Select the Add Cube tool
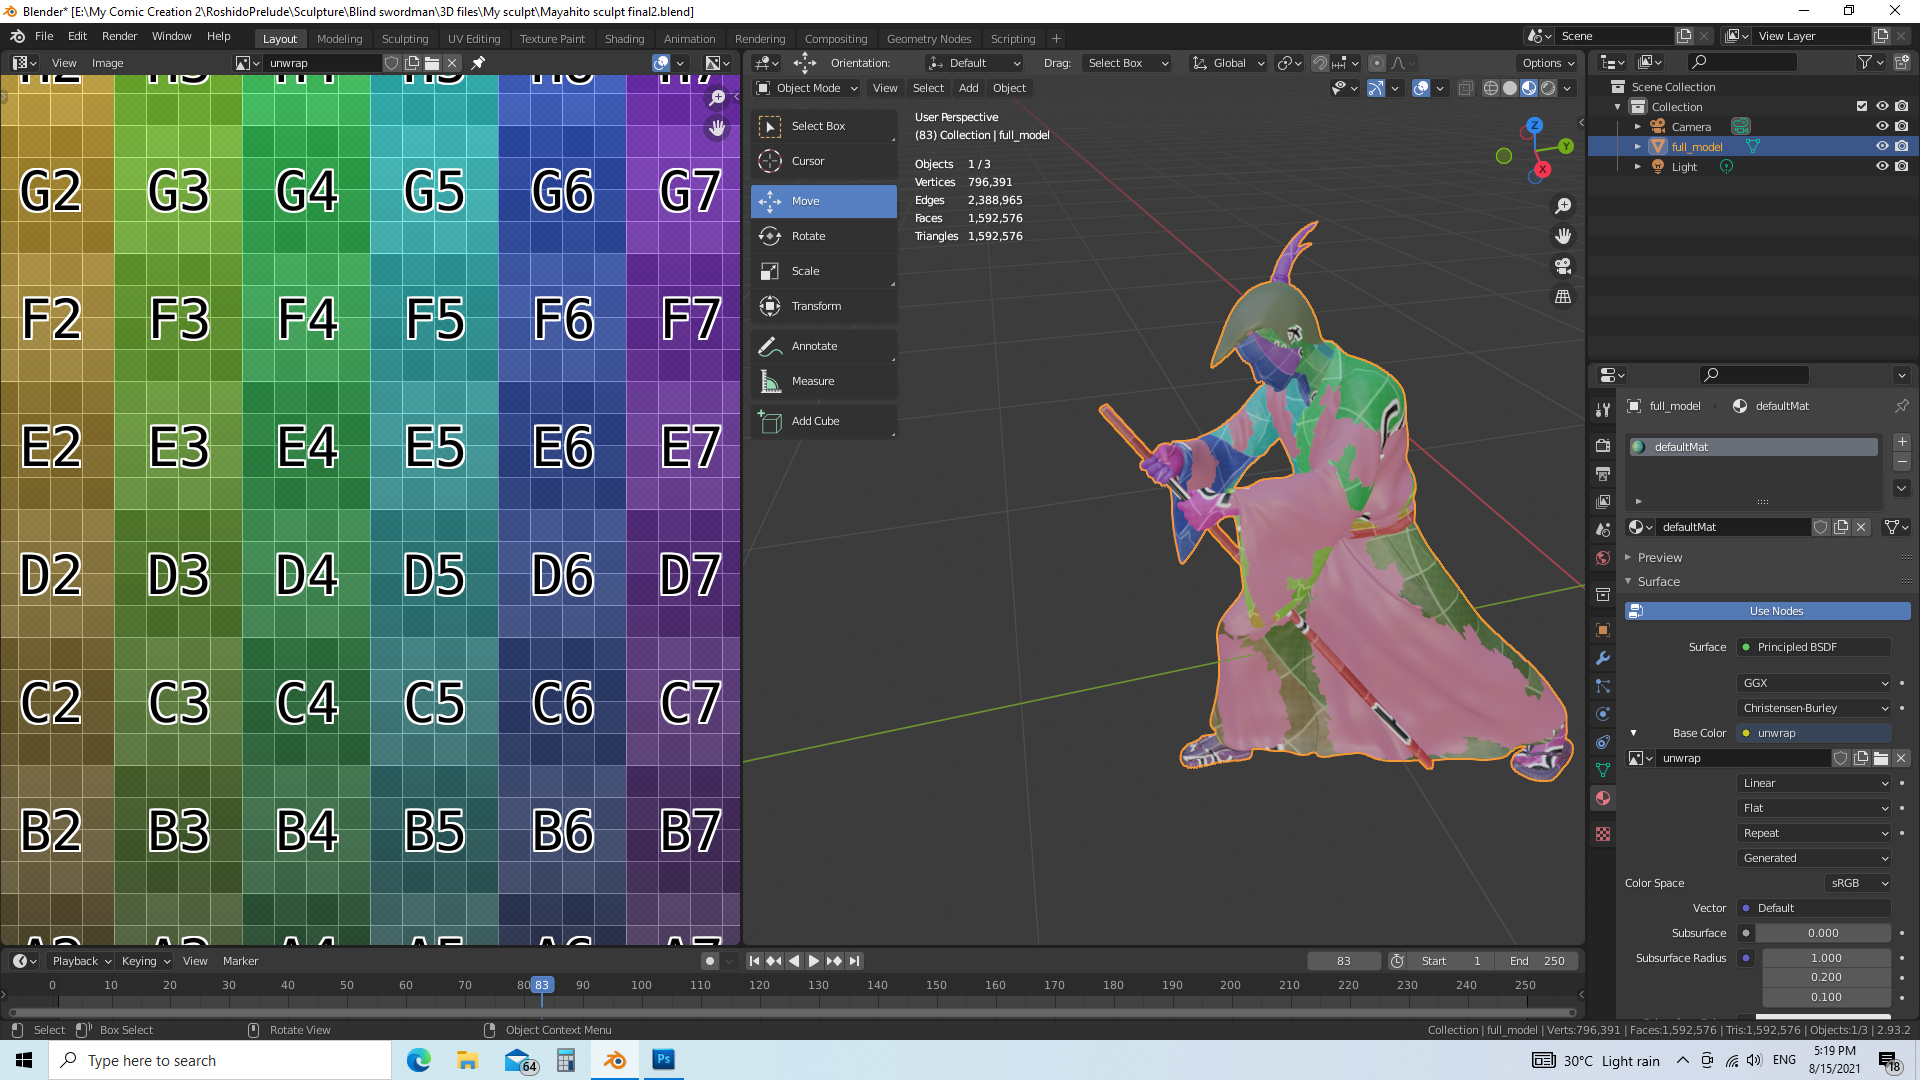Viewport: 1920px width, 1080px height. click(x=823, y=421)
